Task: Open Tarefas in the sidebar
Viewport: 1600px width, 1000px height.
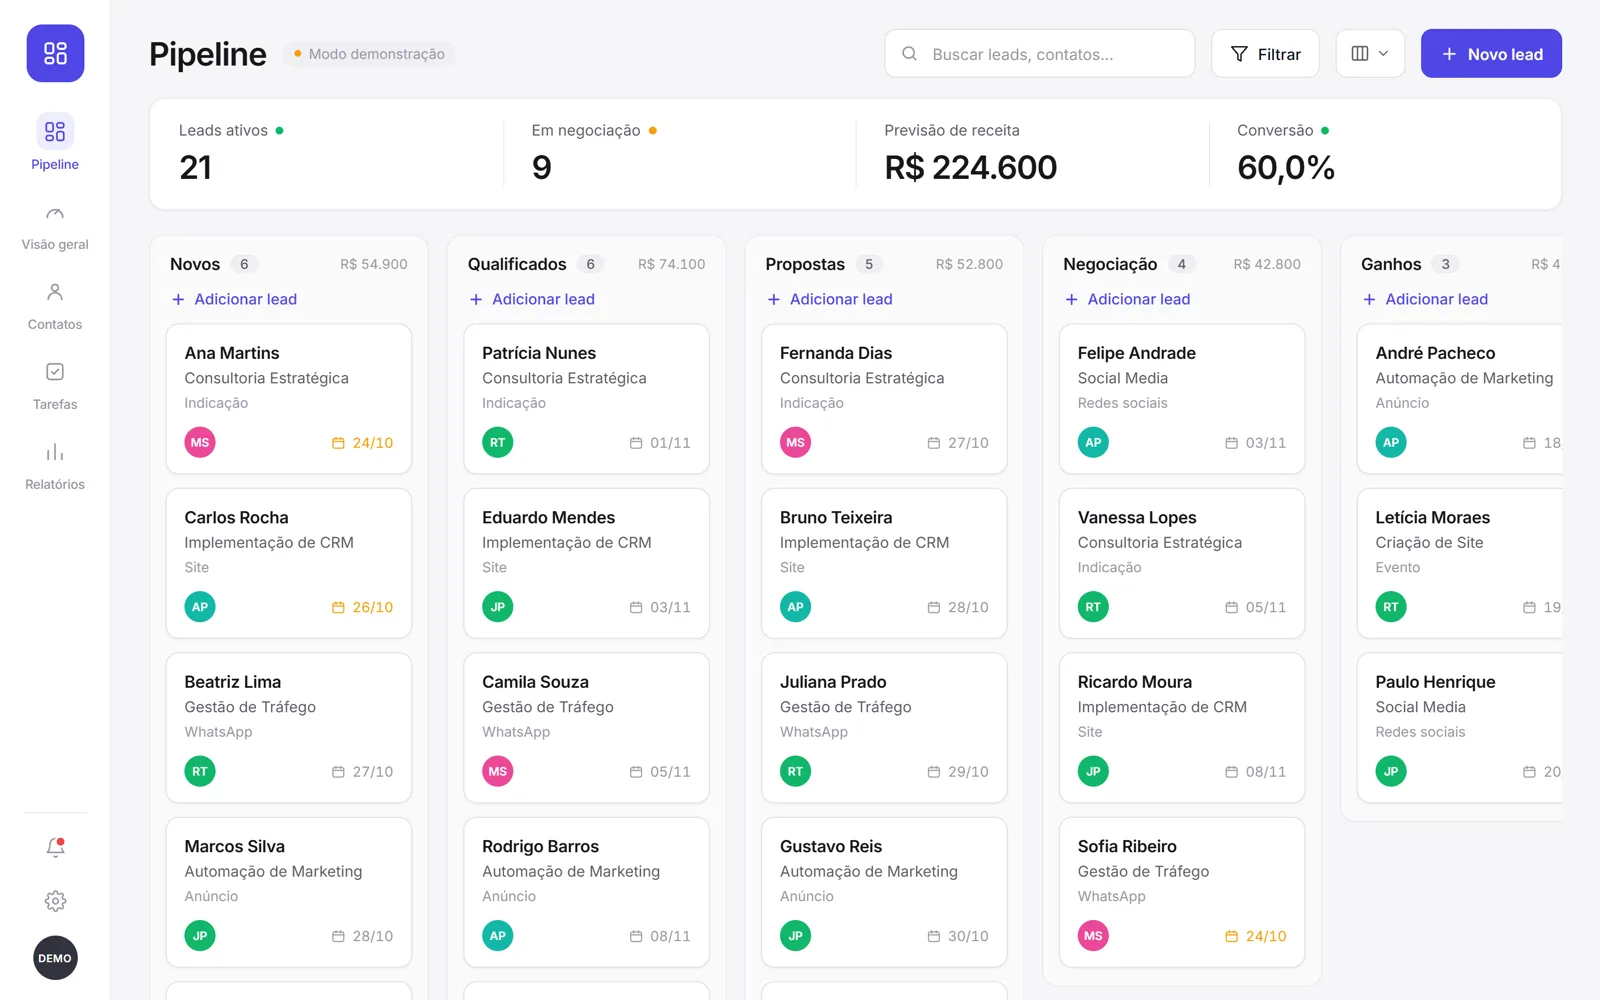Action: point(55,387)
